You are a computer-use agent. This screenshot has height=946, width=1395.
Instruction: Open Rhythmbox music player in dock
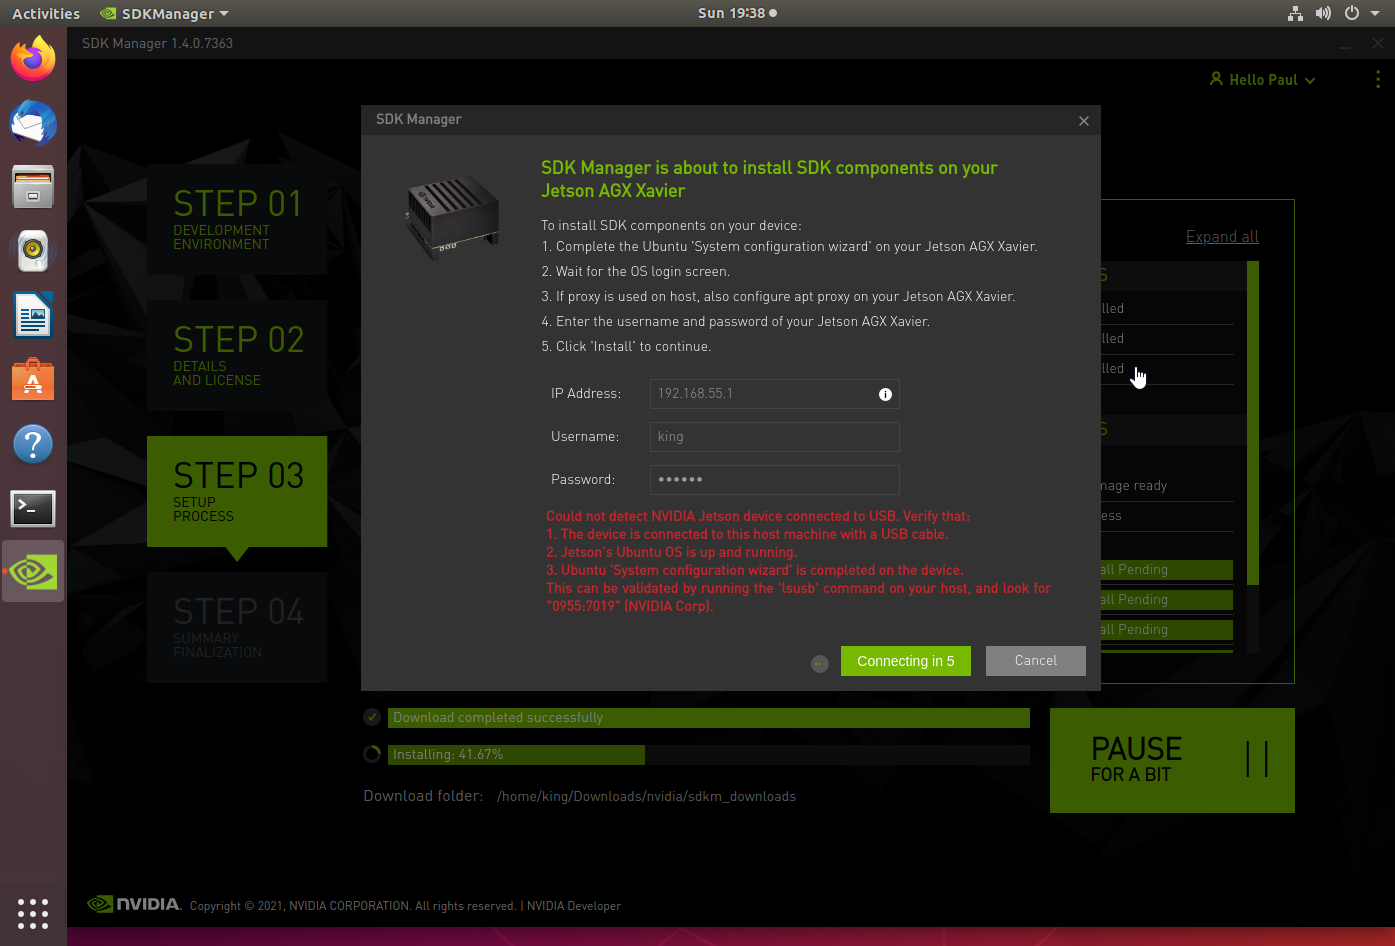point(33,251)
